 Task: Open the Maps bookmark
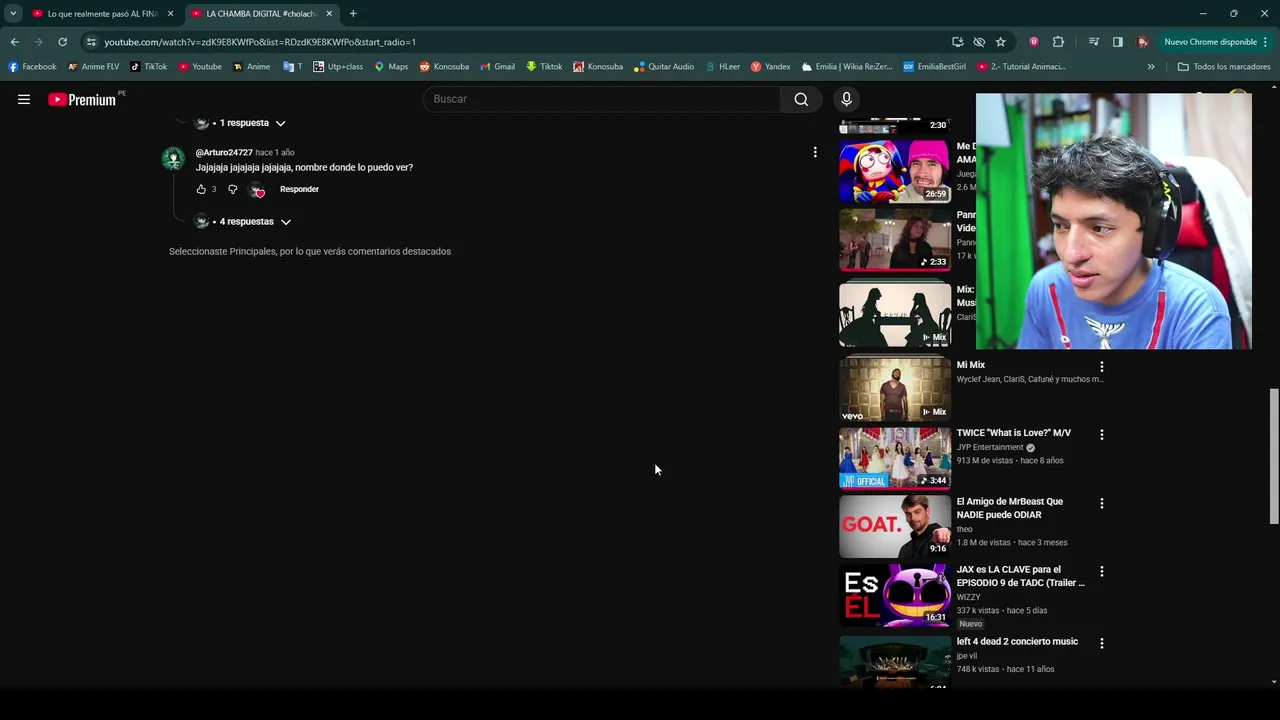coord(391,67)
